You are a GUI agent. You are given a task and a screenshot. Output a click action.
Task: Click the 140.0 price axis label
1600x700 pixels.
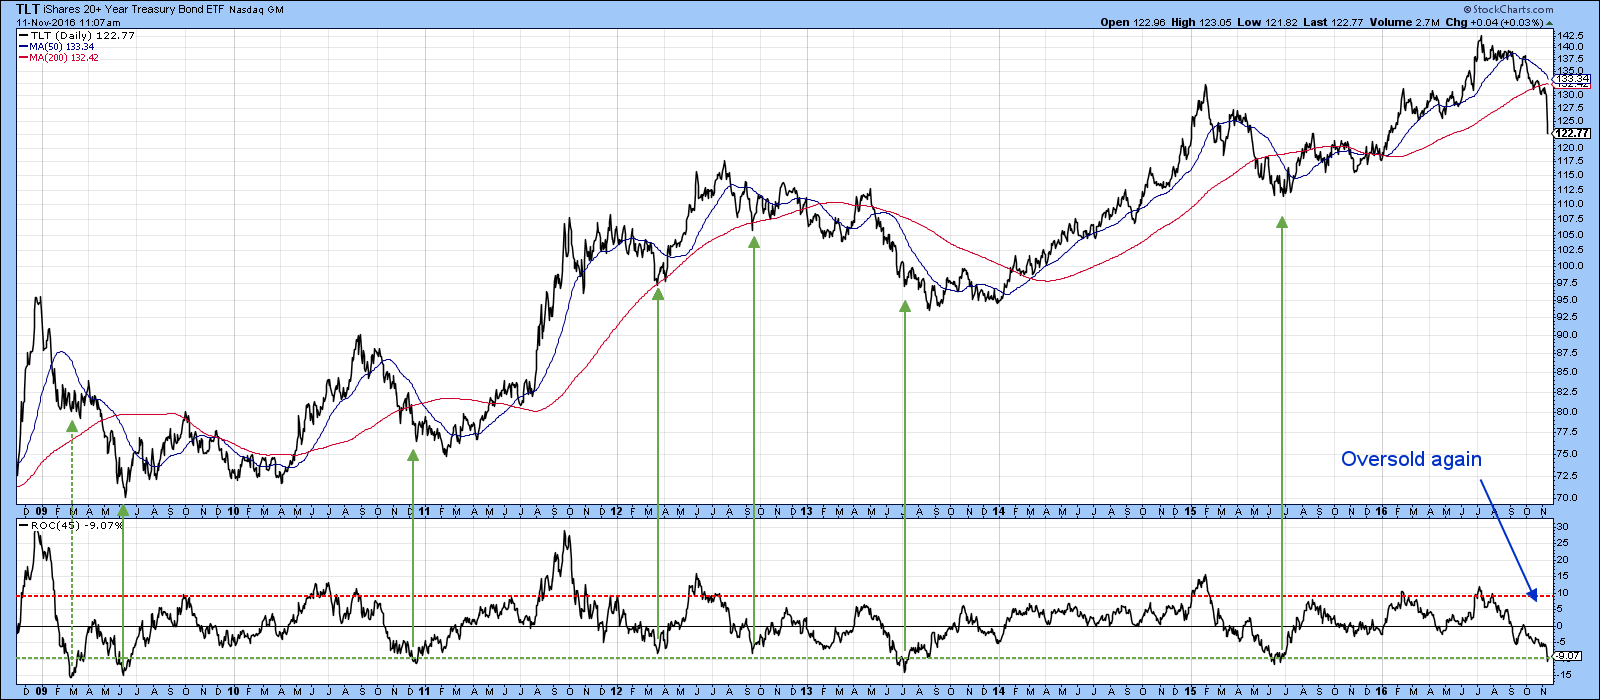[1571, 47]
